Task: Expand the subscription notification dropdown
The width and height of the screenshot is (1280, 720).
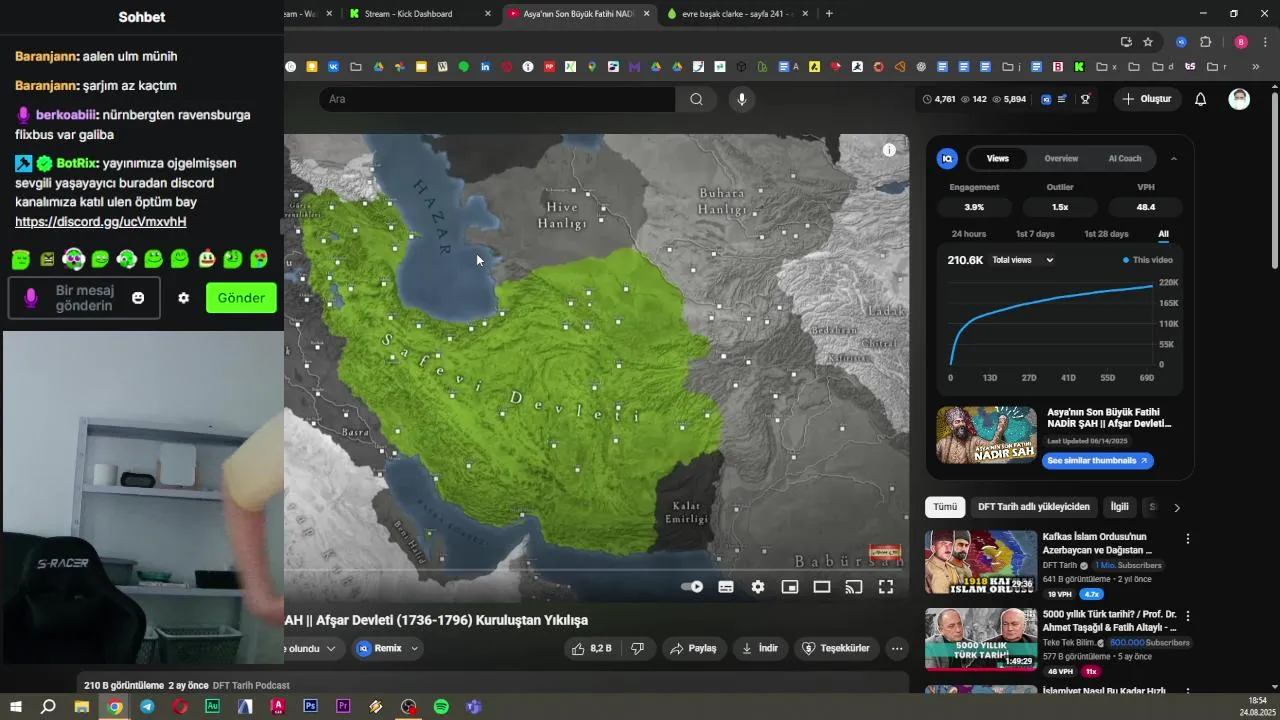Action: (331, 648)
